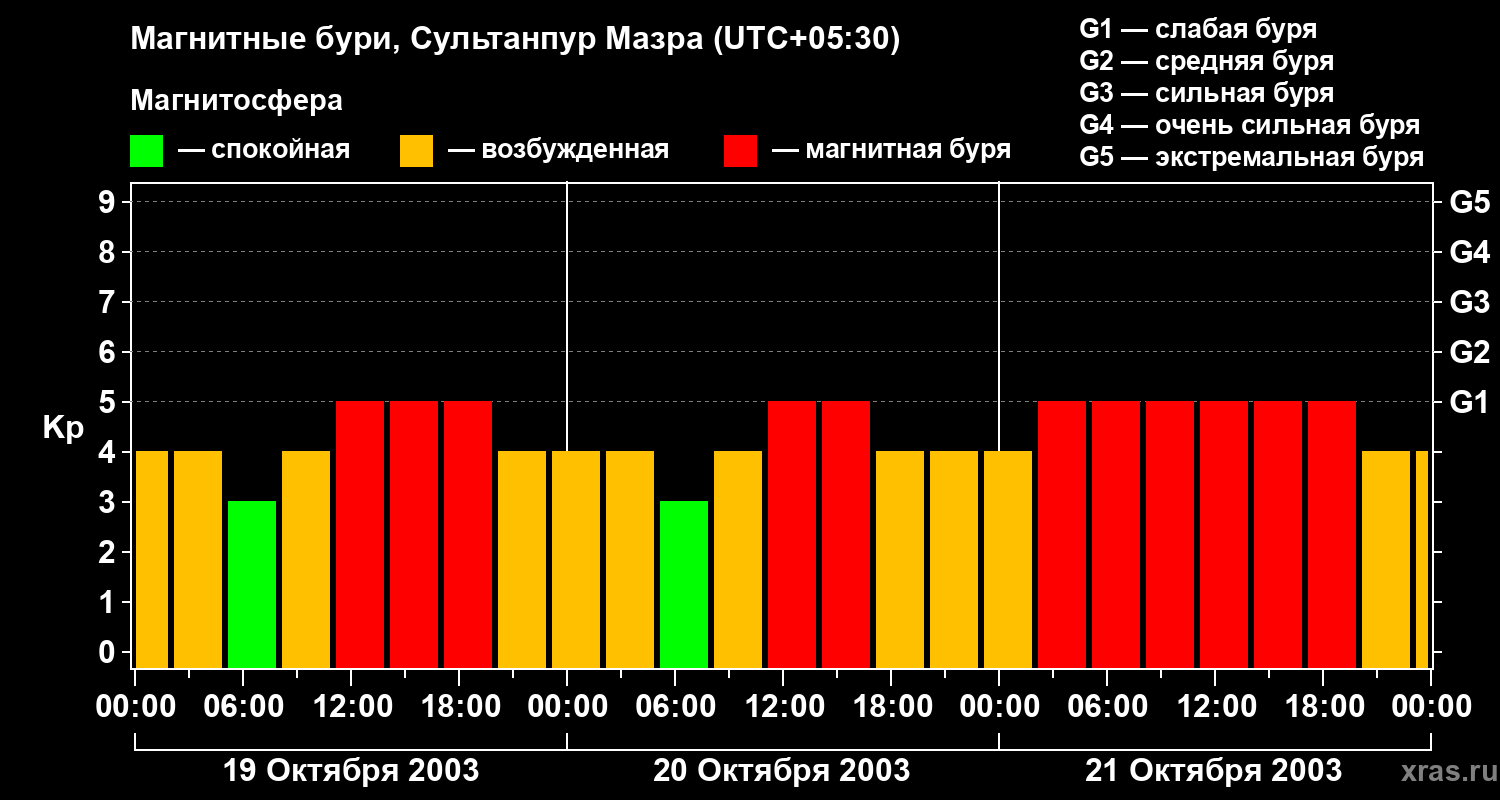Click the red bar above 12:00 on 21 October

pyautogui.click(x=1224, y=534)
